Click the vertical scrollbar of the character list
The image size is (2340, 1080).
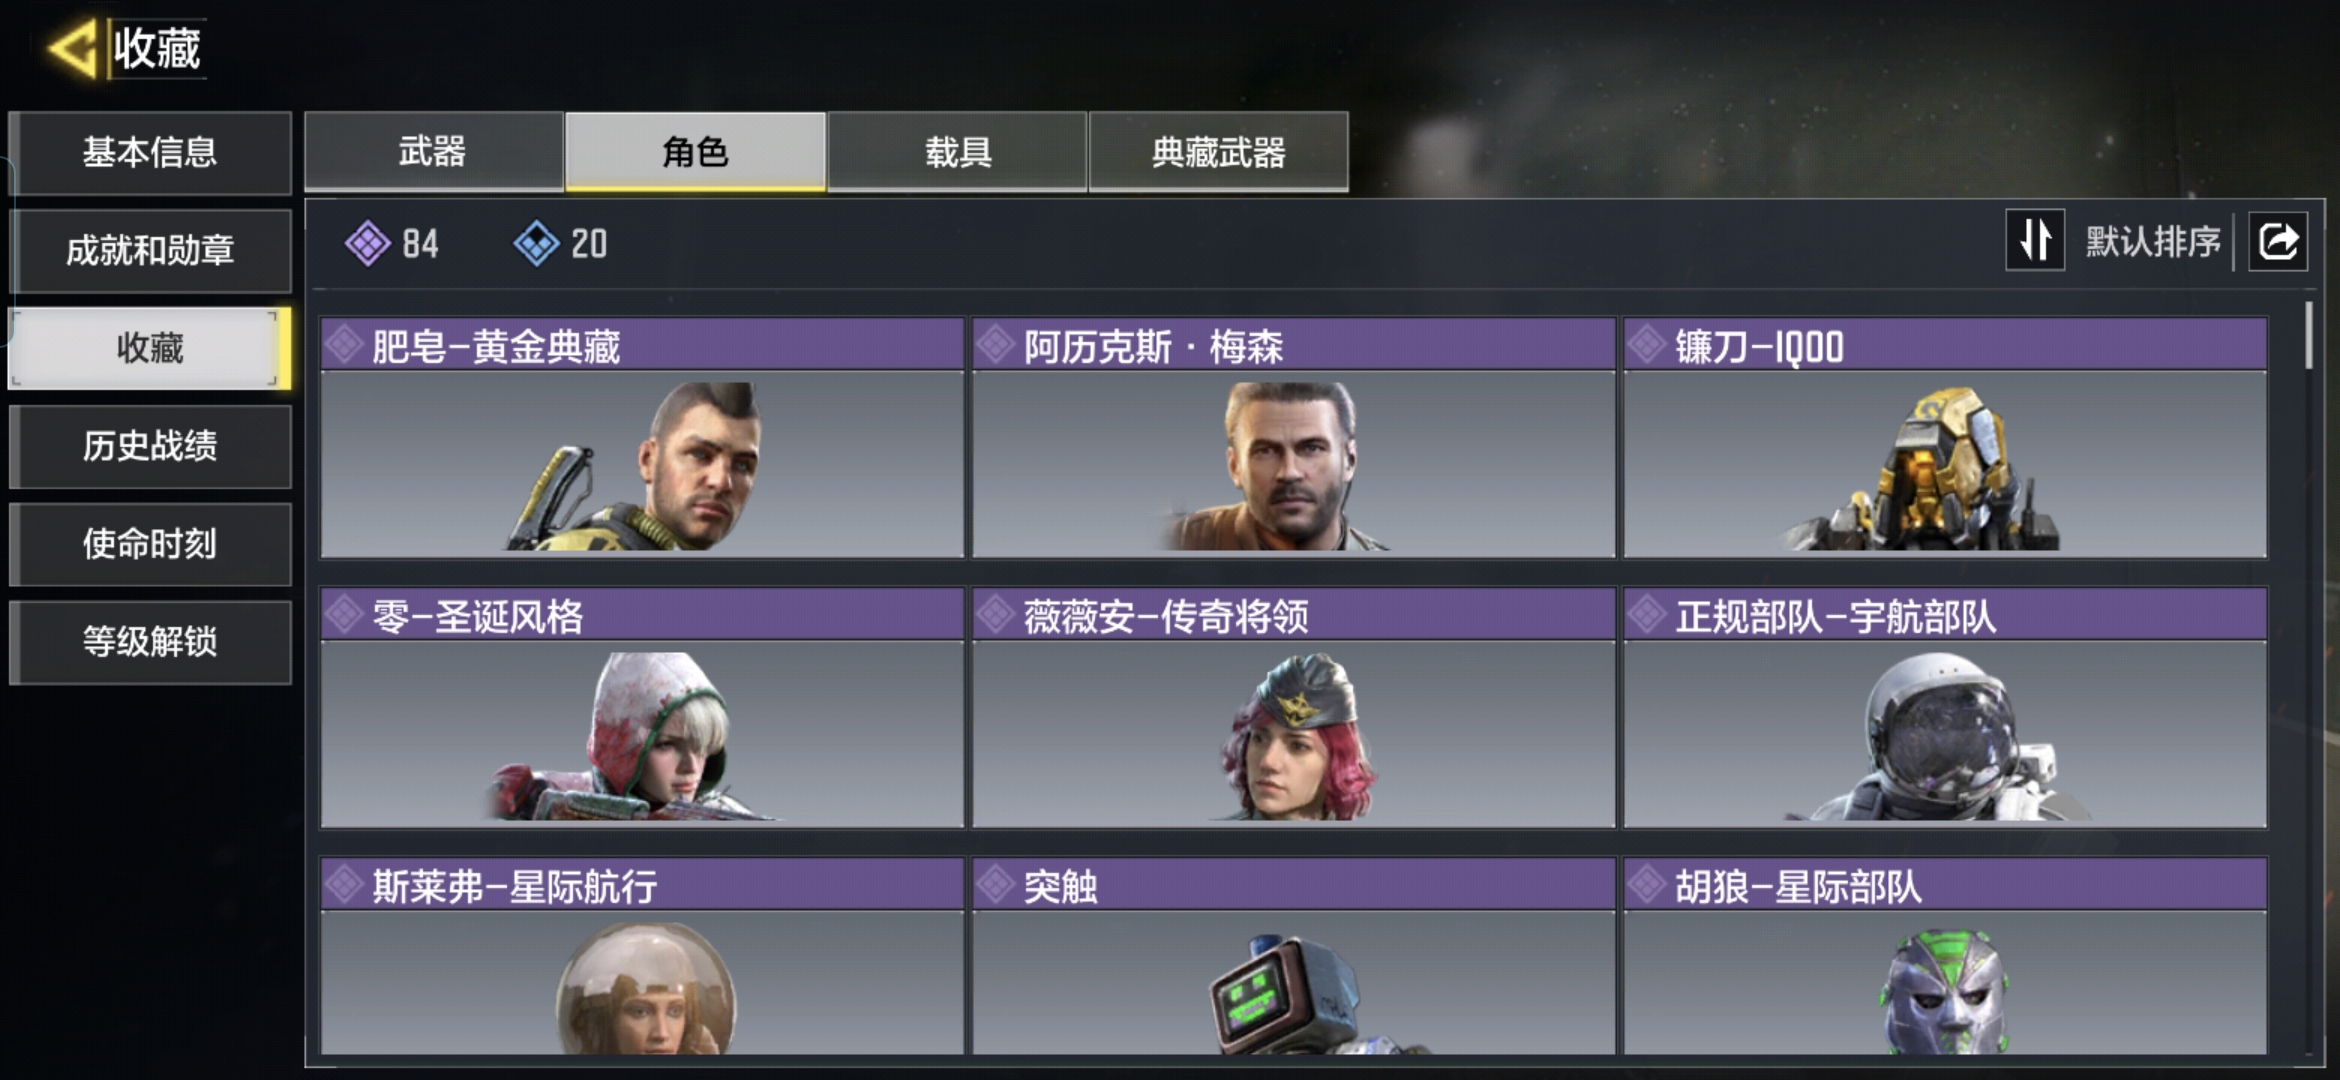pyautogui.click(x=2308, y=336)
